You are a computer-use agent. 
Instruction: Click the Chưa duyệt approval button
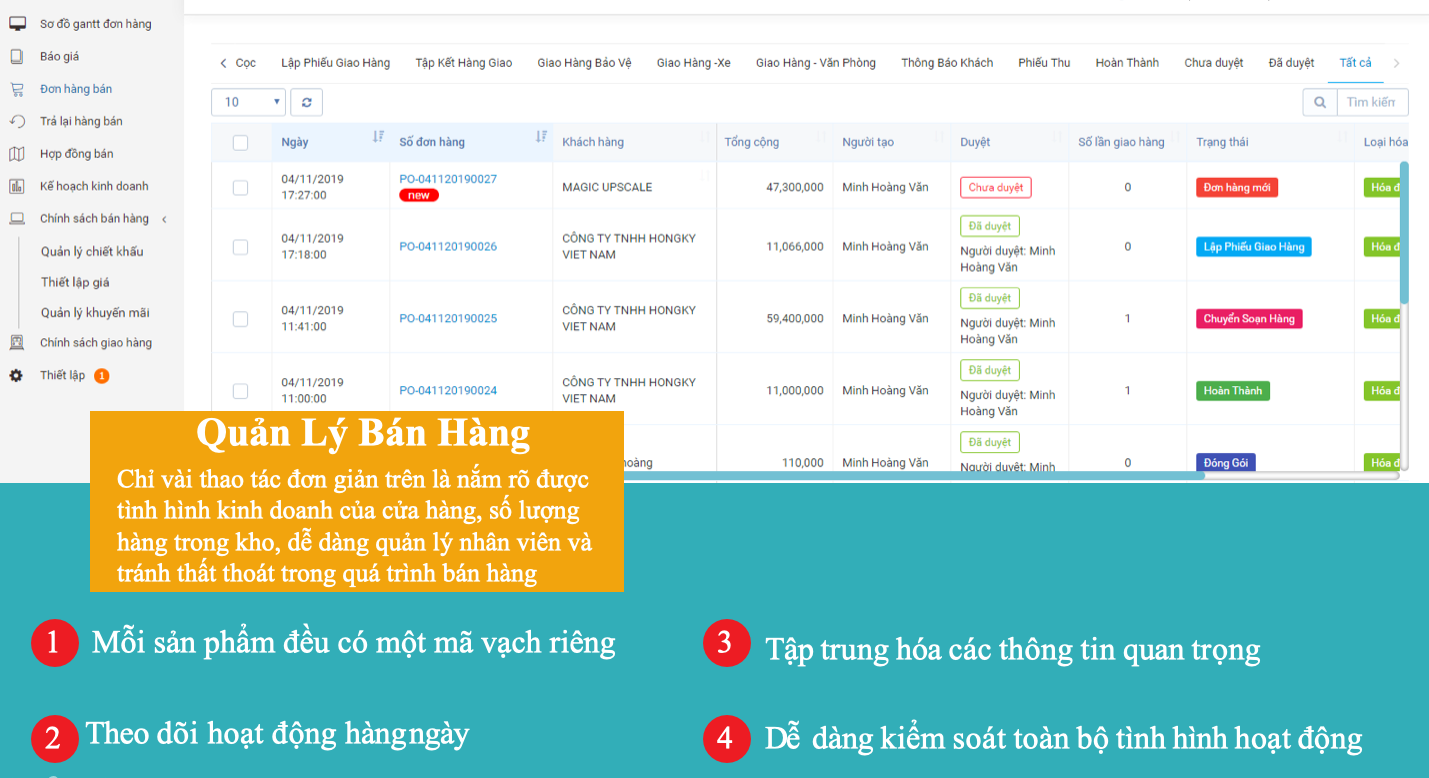[x=995, y=187]
